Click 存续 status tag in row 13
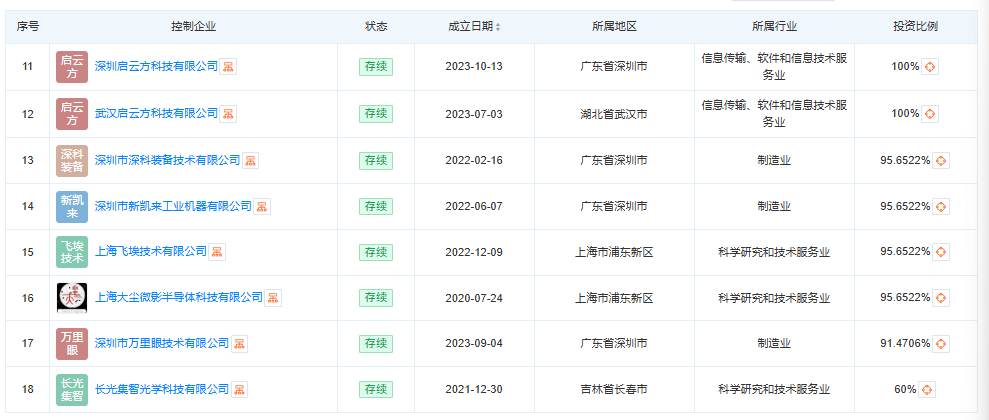The height and width of the screenshot is (420, 989). pos(376,160)
